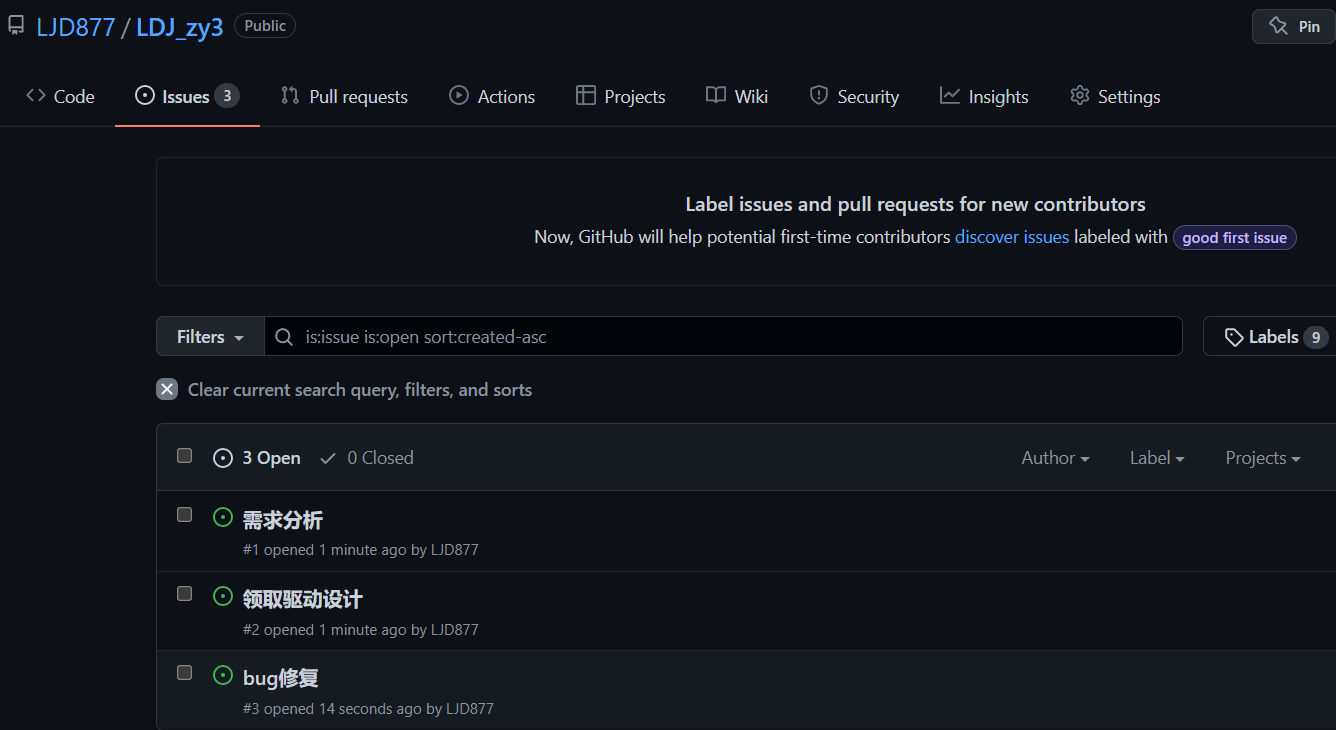Switch to the Wiki tab
This screenshot has width=1336, height=730.
pyautogui.click(x=737, y=97)
